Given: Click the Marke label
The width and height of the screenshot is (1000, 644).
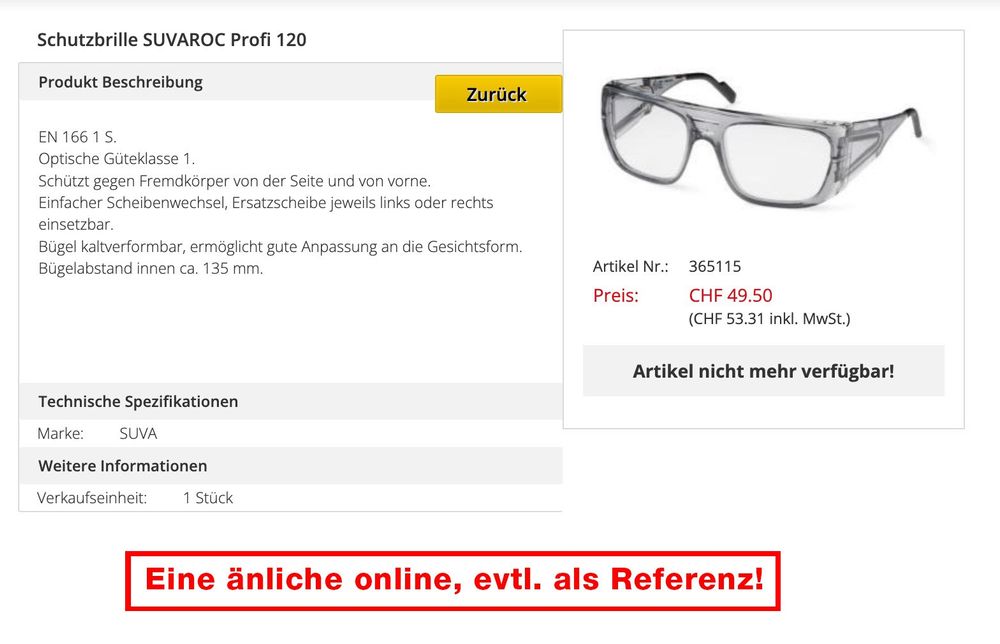Looking at the screenshot, I should [61, 434].
